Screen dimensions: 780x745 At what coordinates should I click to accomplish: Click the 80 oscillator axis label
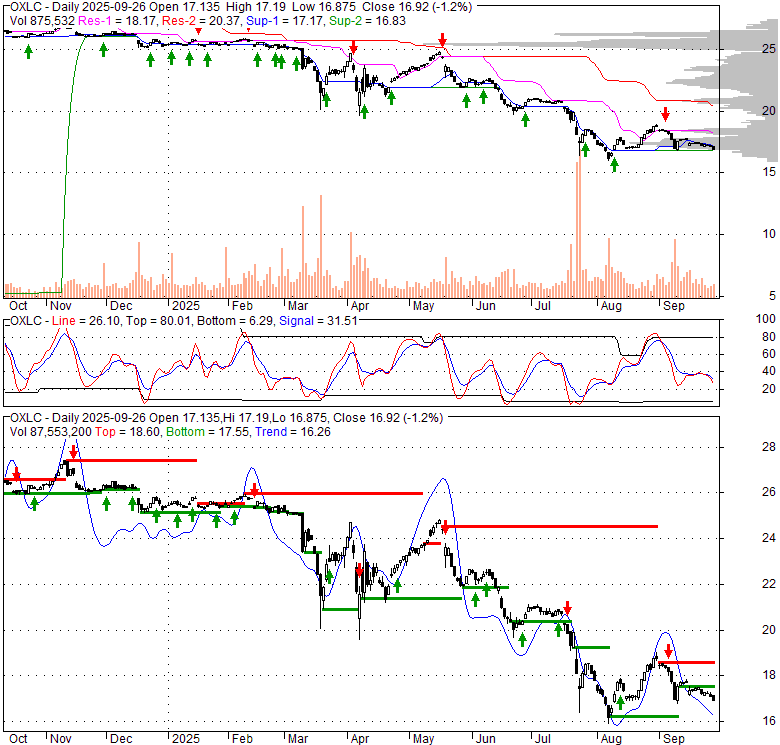point(769,337)
